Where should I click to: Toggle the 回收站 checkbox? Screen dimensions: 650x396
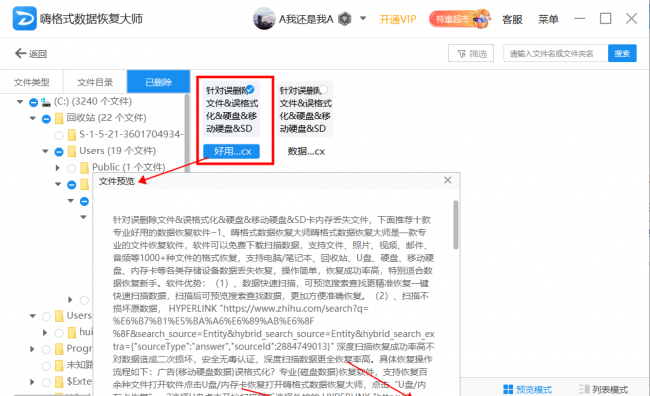[x=46, y=119]
